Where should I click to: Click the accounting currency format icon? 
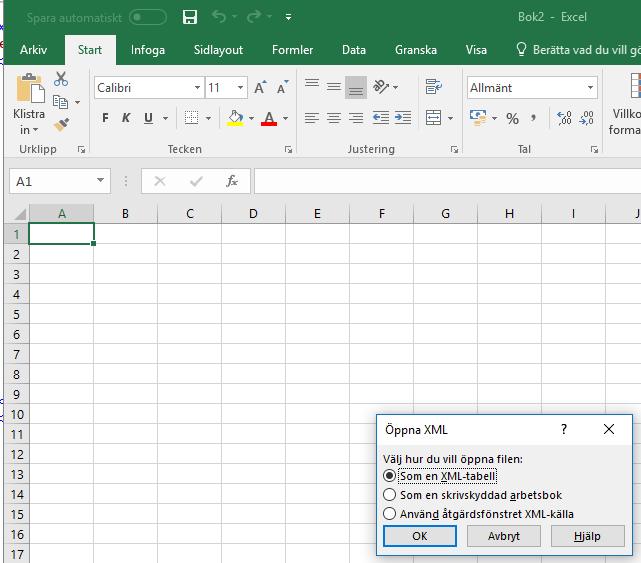click(478, 118)
